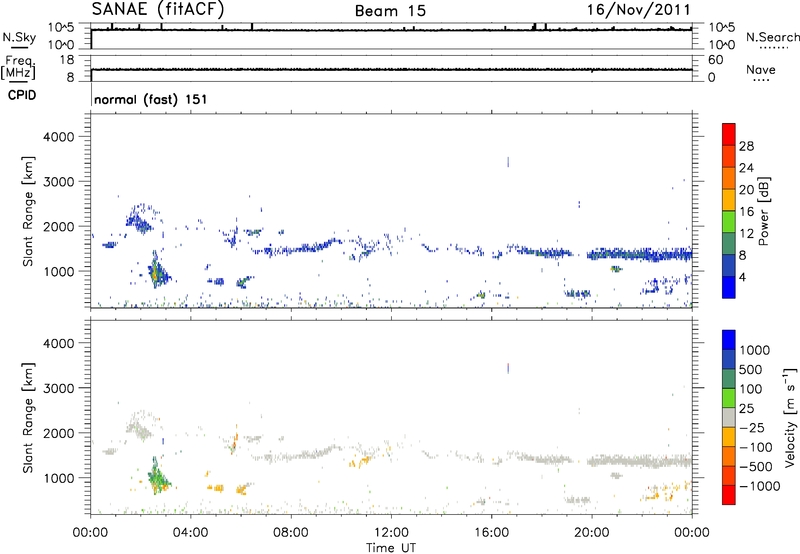Click the blue bottom of power colorbar

click(x=729, y=287)
